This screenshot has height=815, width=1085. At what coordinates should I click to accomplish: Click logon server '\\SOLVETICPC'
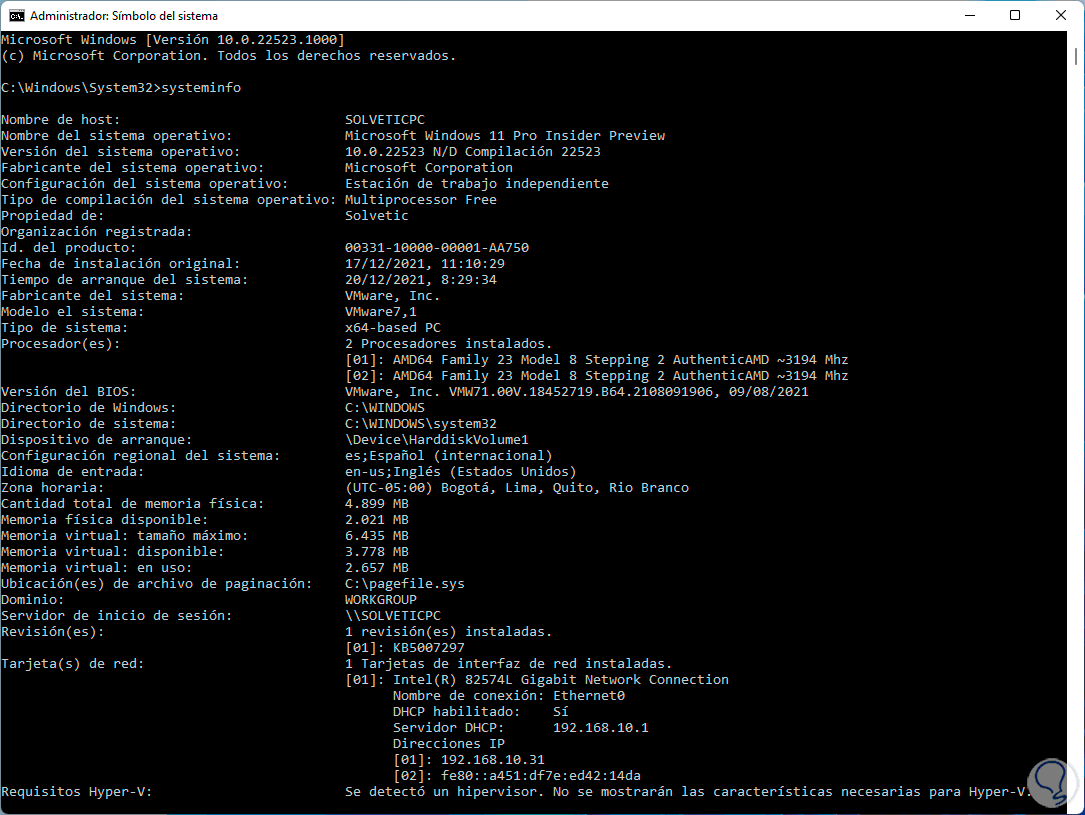click(392, 615)
